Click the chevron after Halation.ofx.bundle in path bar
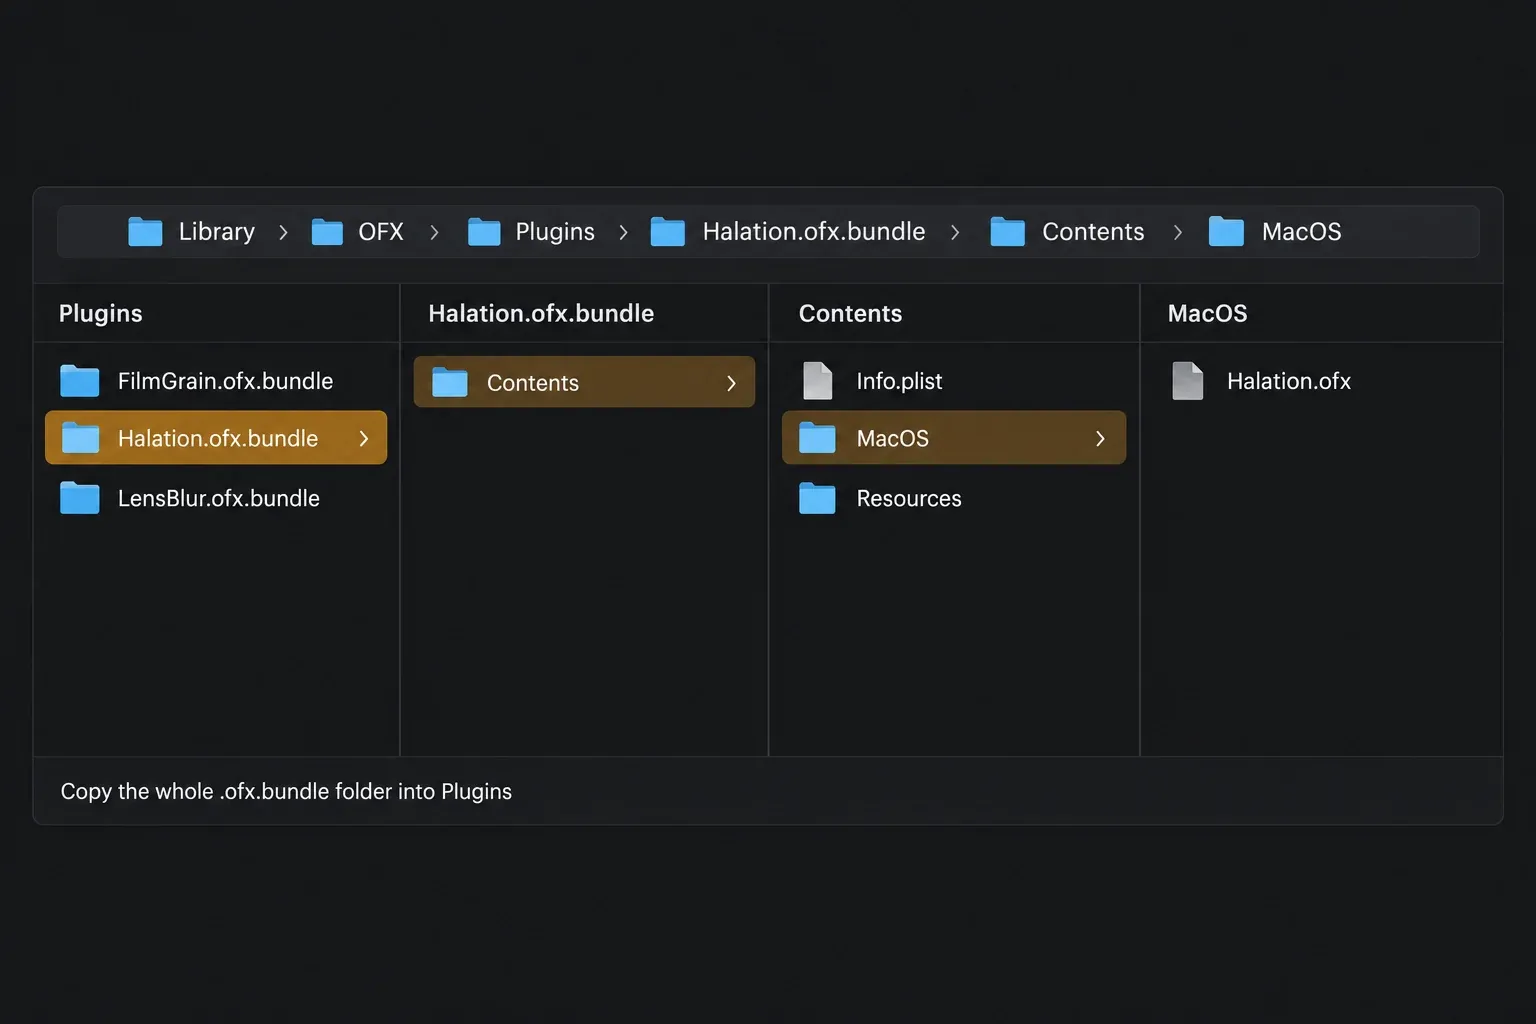1536x1024 pixels. (x=955, y=232)
